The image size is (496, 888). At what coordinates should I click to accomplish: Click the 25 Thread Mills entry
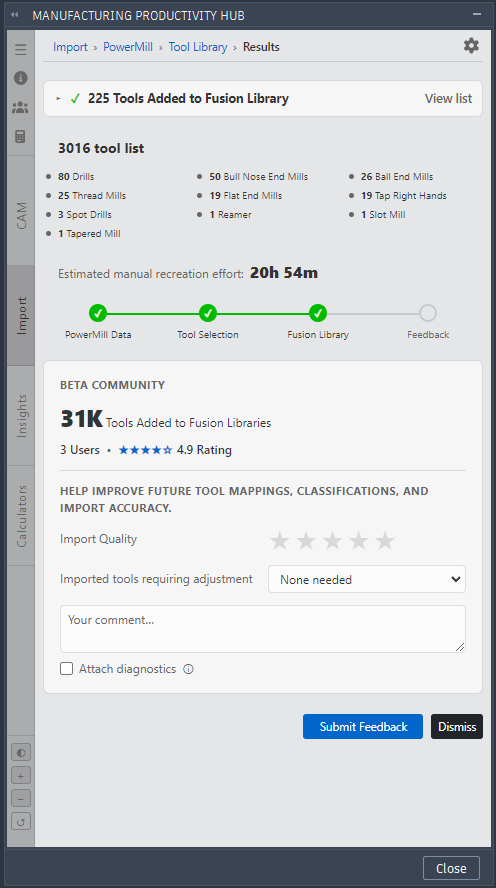92,196
